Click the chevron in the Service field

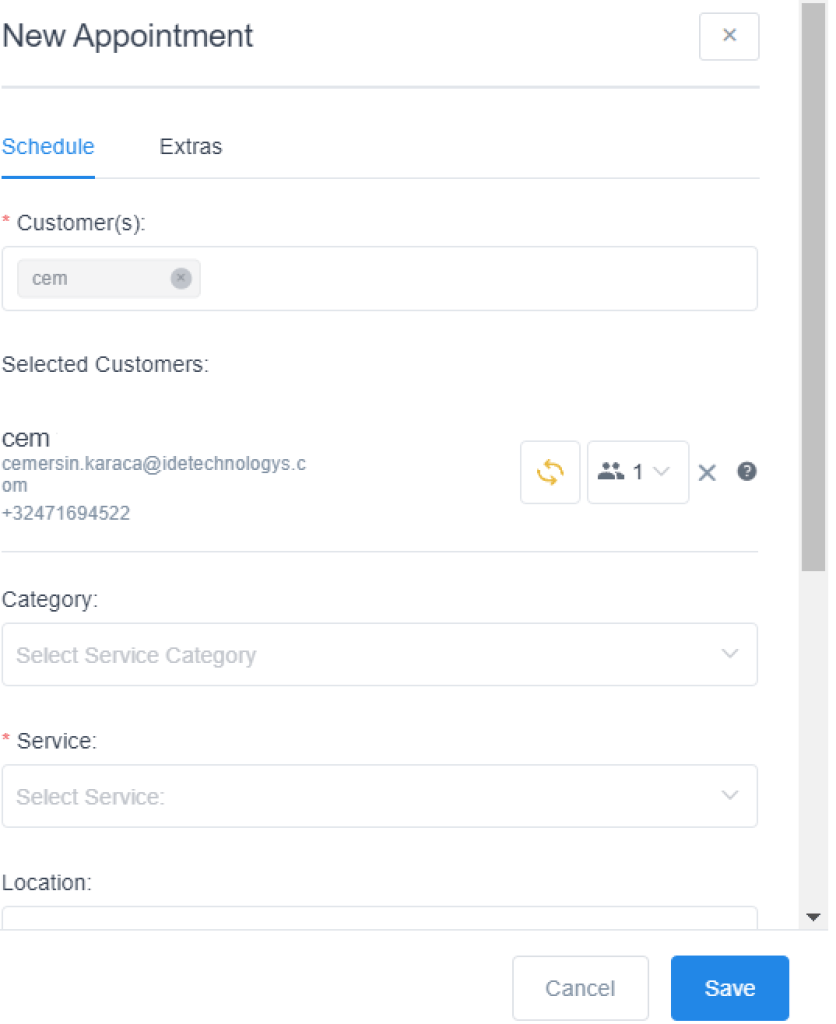pos(730,796)
